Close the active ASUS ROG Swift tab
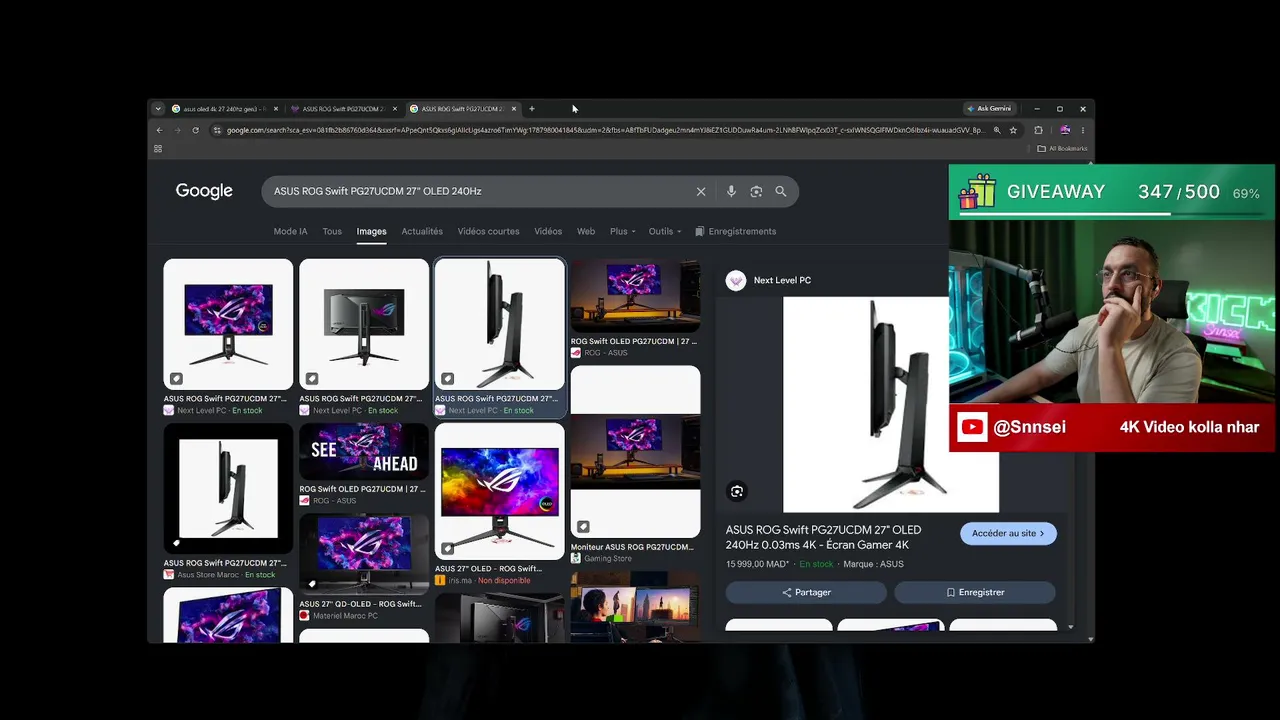The image size is (1280, 720). (515, 109)
